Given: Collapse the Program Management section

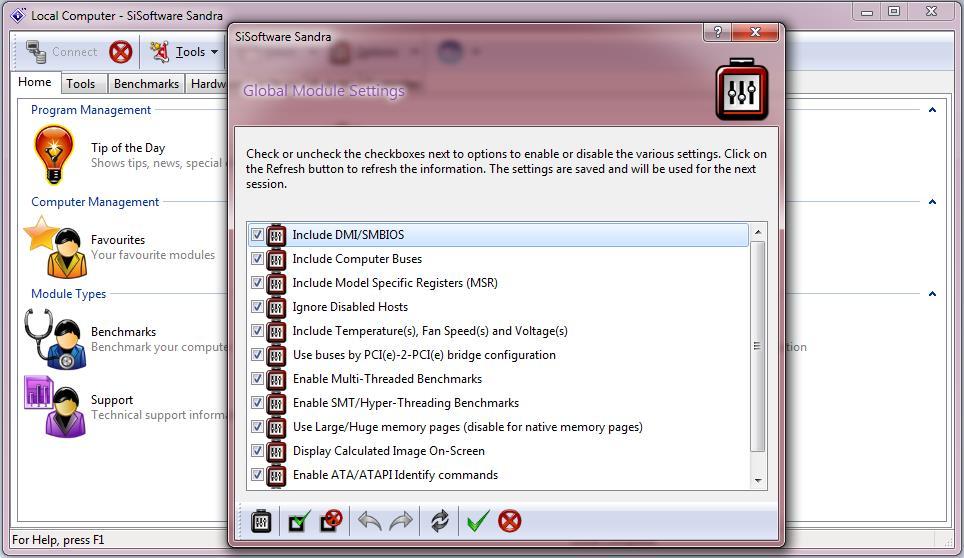Looking at the screenshot, I should click(x=932, y=110).
